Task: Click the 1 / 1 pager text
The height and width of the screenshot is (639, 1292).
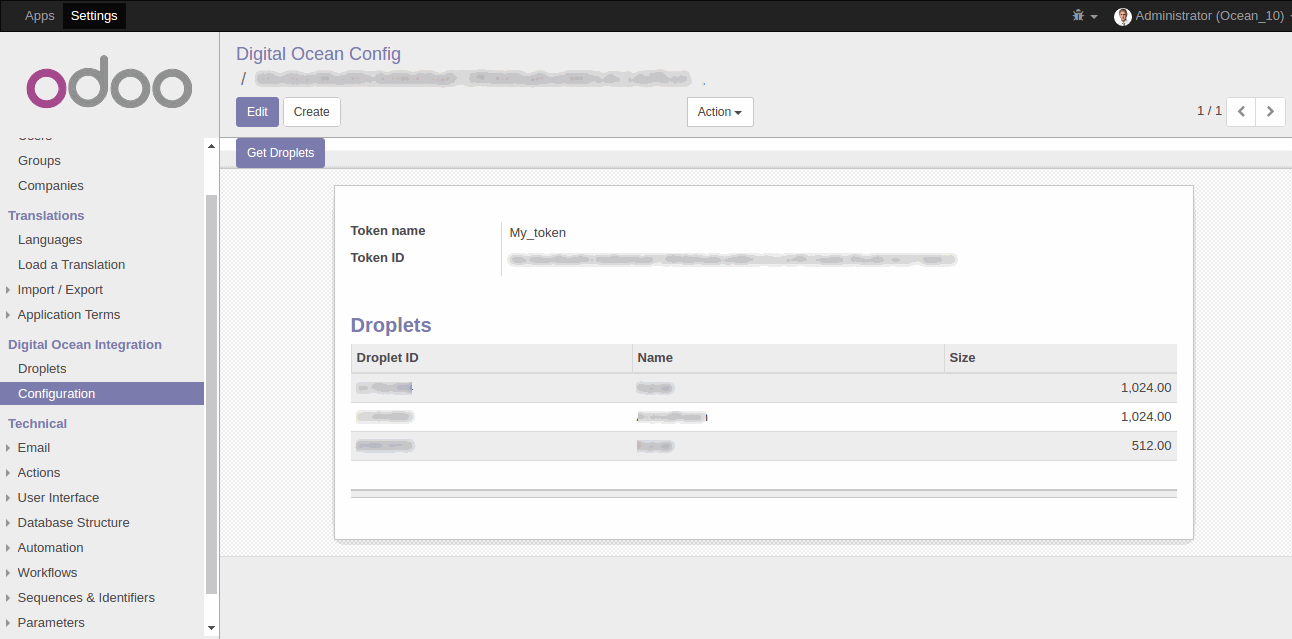Action: point(1209,111)
